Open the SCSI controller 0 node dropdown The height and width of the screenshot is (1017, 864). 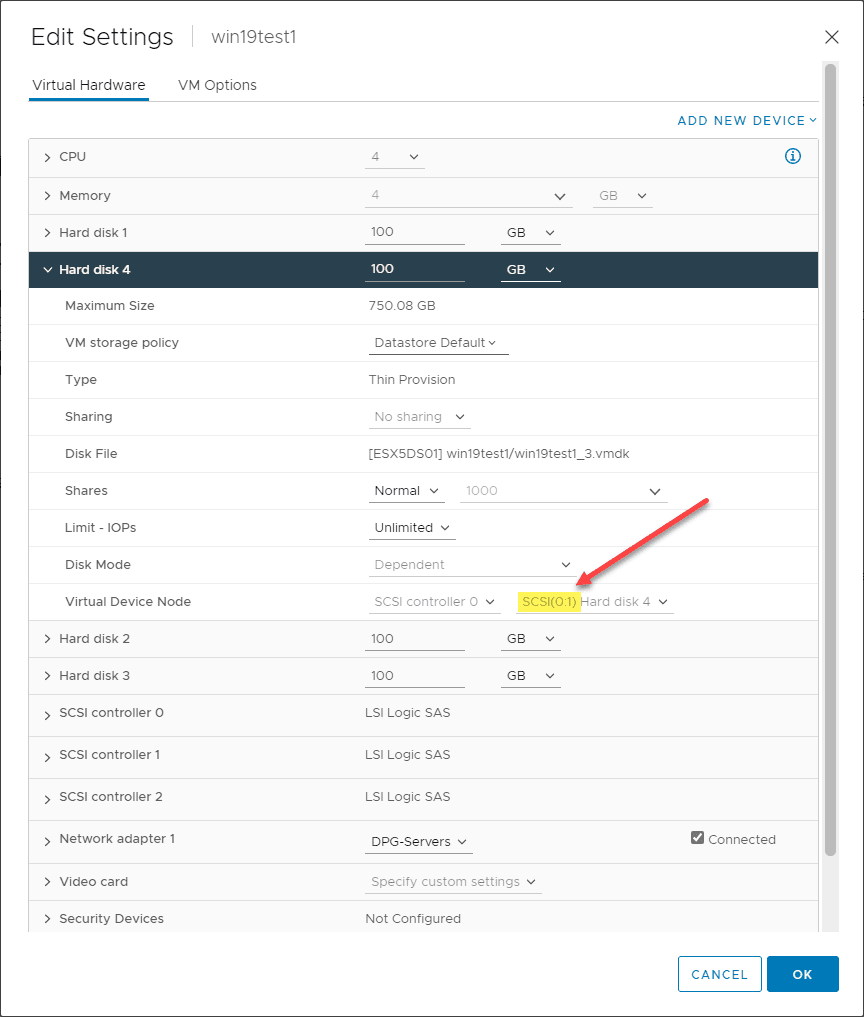[x=435, y=602]
